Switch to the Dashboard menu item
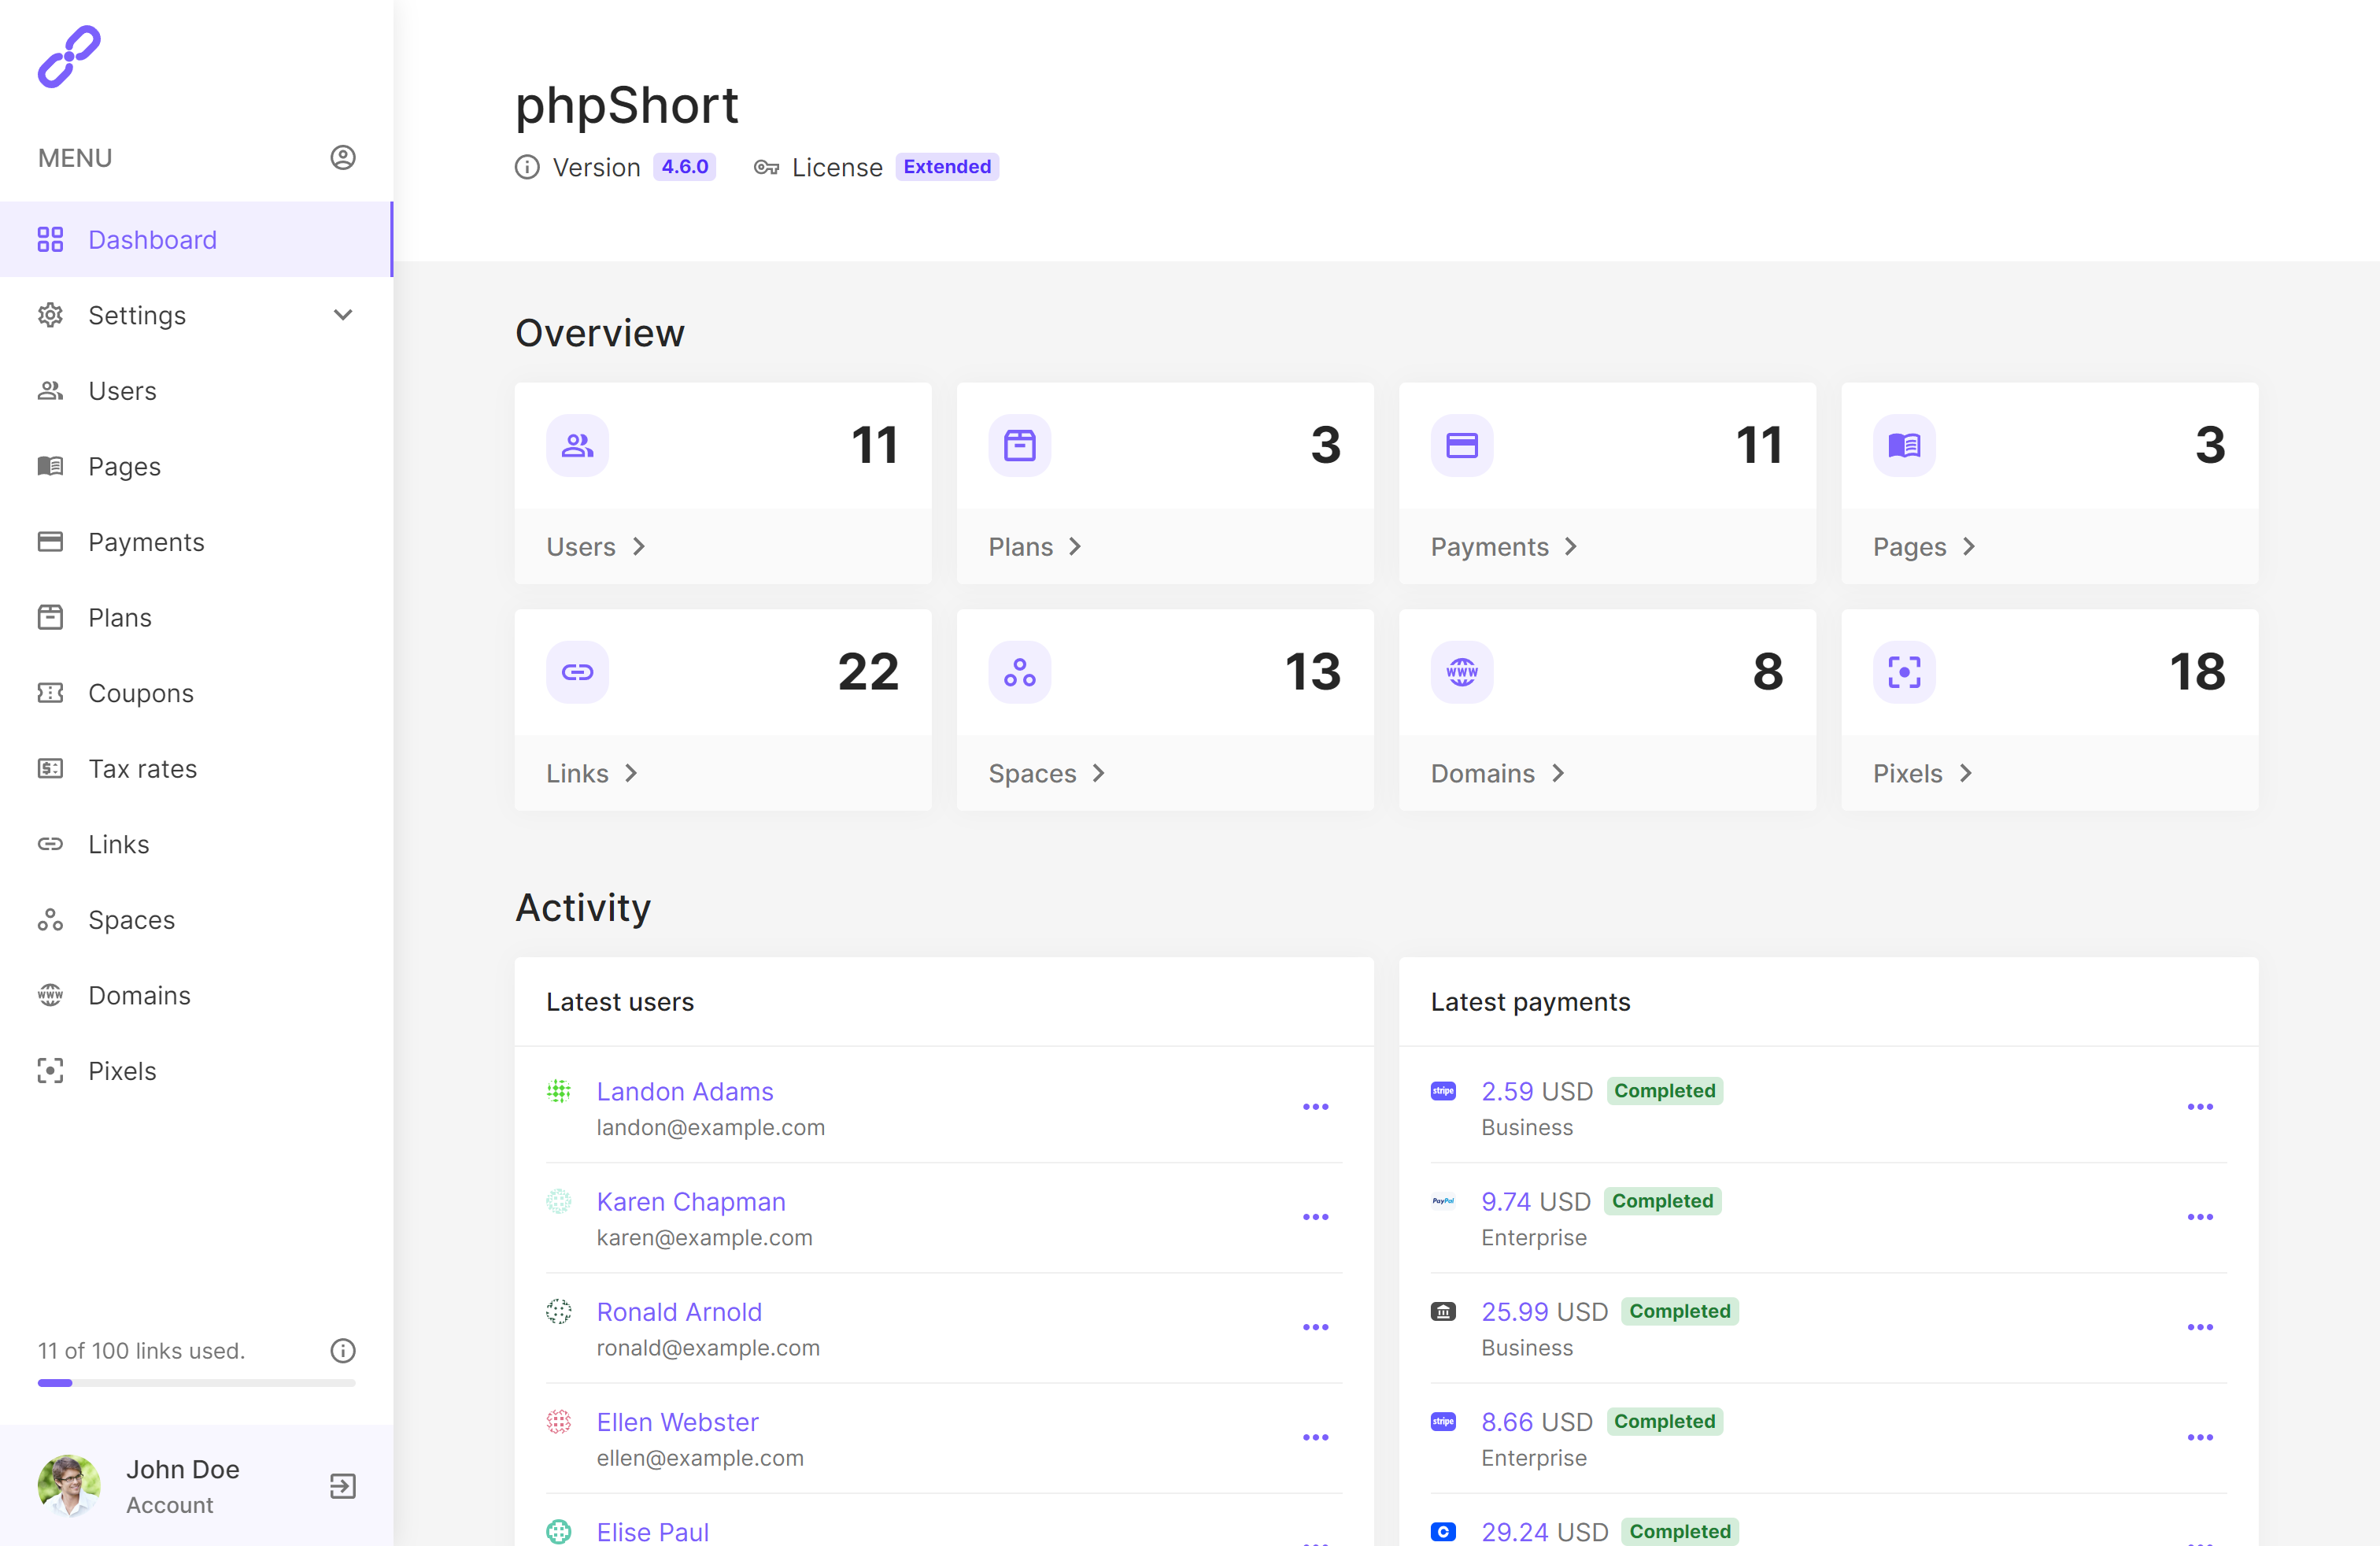Image resolution: width=2380 pixels, height=1546 pixels. [x=152, y=240]
